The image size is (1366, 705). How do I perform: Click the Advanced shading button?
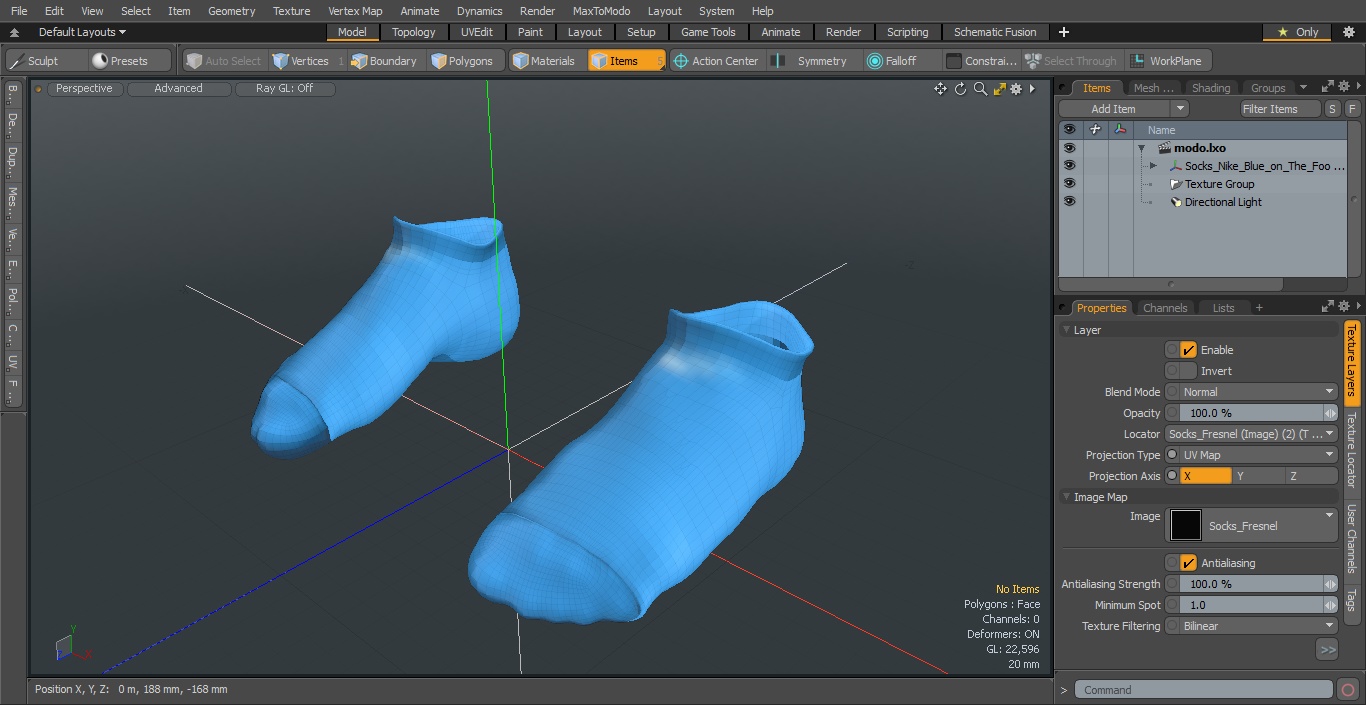(x=178, y=89)
